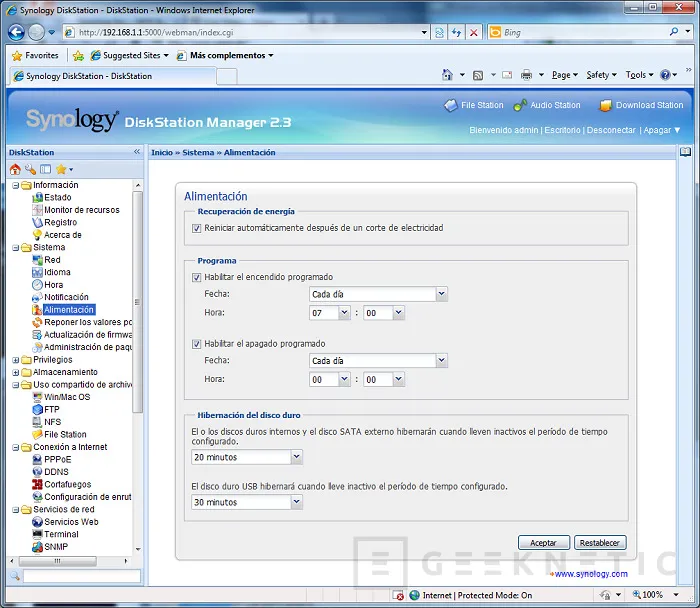The image size is (700, 608).
Task: Open the Safety menu
Action: coord(601,75)
